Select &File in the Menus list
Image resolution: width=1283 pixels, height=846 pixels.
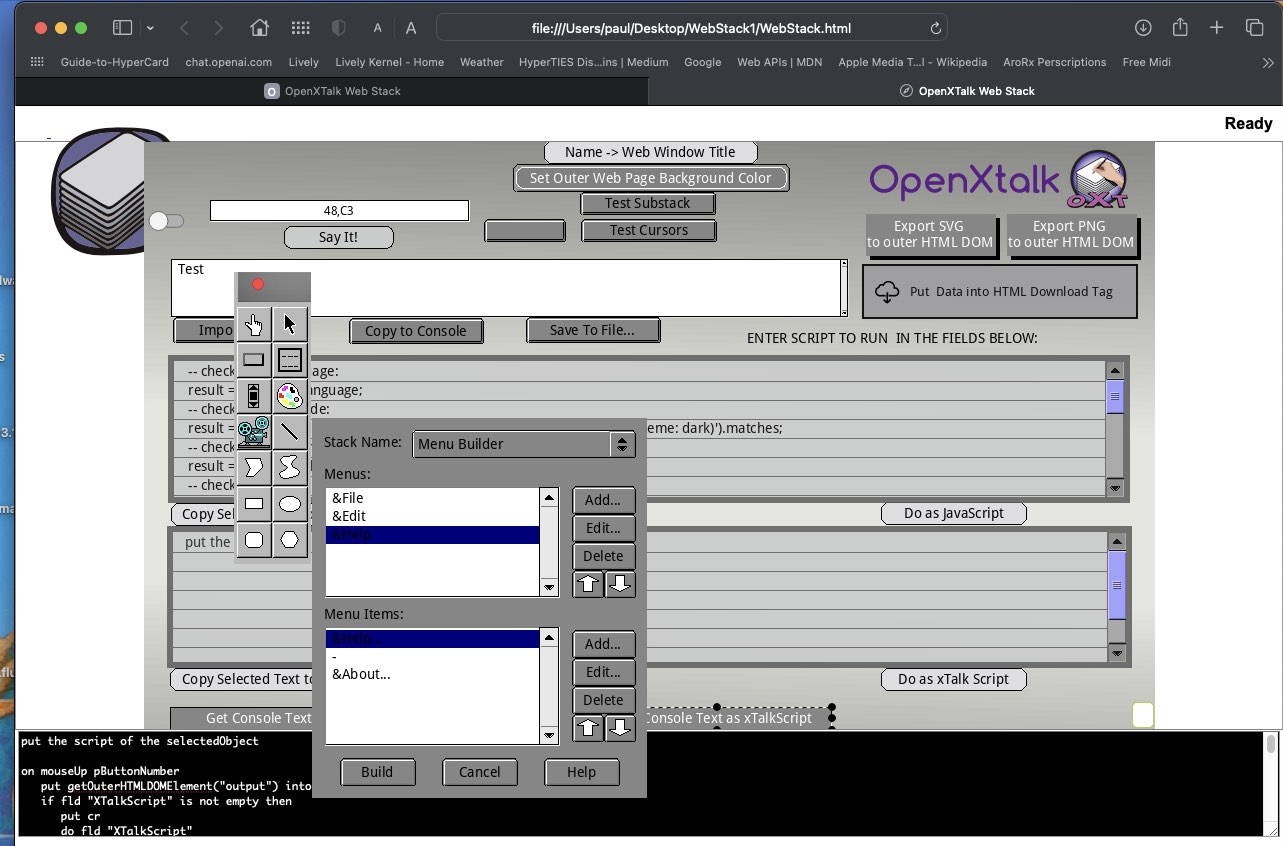(x=432, y=498)
